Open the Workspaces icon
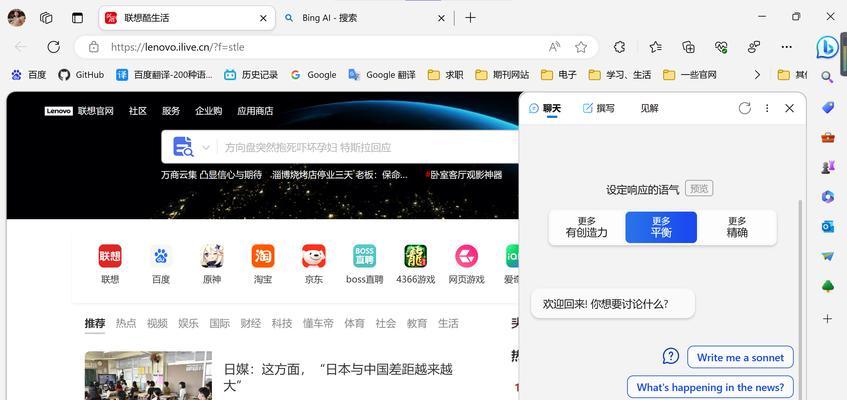Screen dimensions: 847x400 point(46,18)
